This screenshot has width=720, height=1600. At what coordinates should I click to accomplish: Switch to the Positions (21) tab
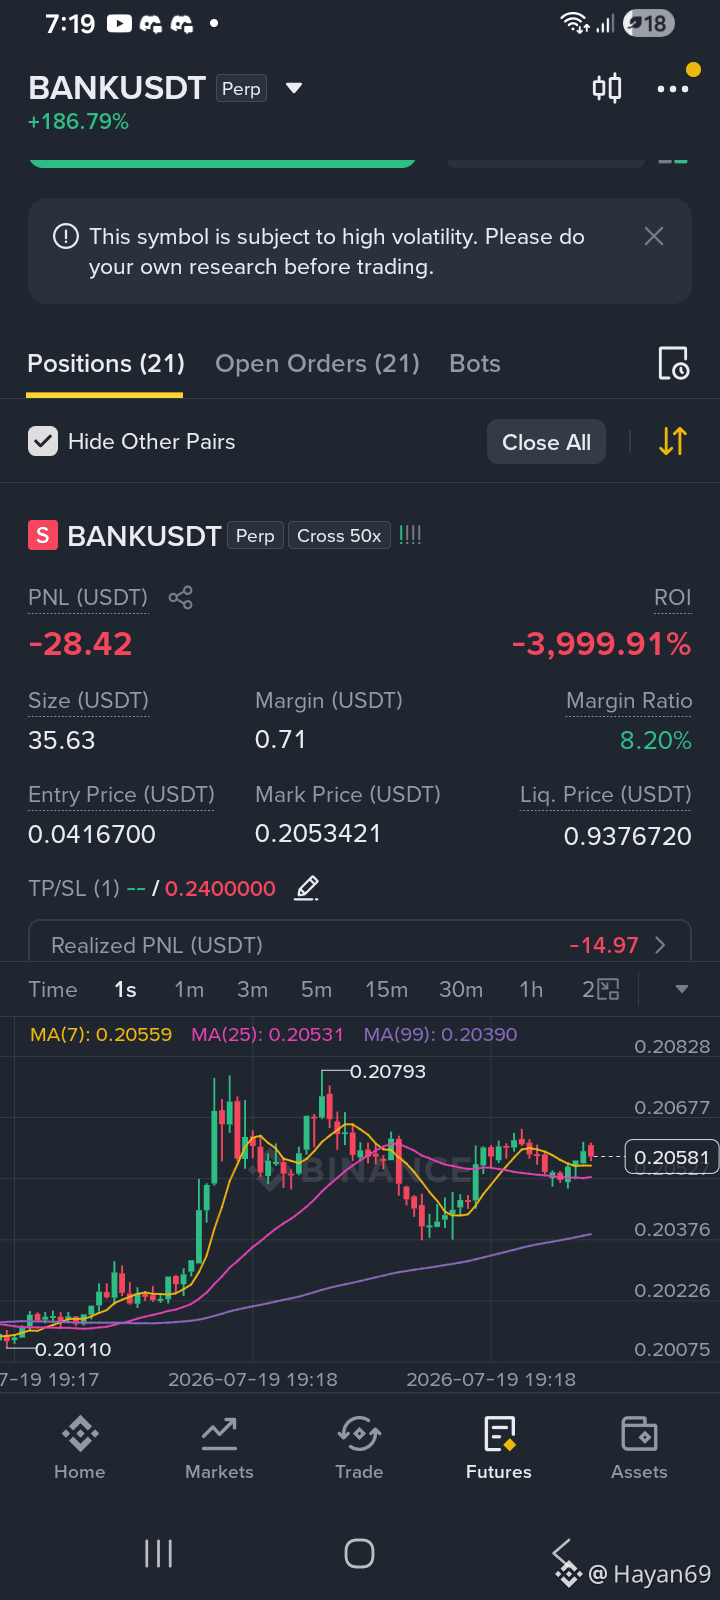pyautogui.click(x=105, y=364)
